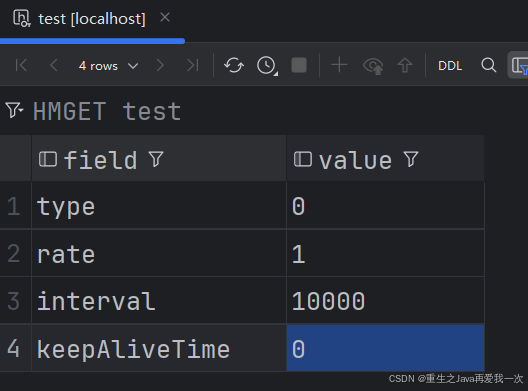Screen dimensions: 528x391
Task: Open the auto-refresh clock icon menu
Action: (x=267, y=65)
